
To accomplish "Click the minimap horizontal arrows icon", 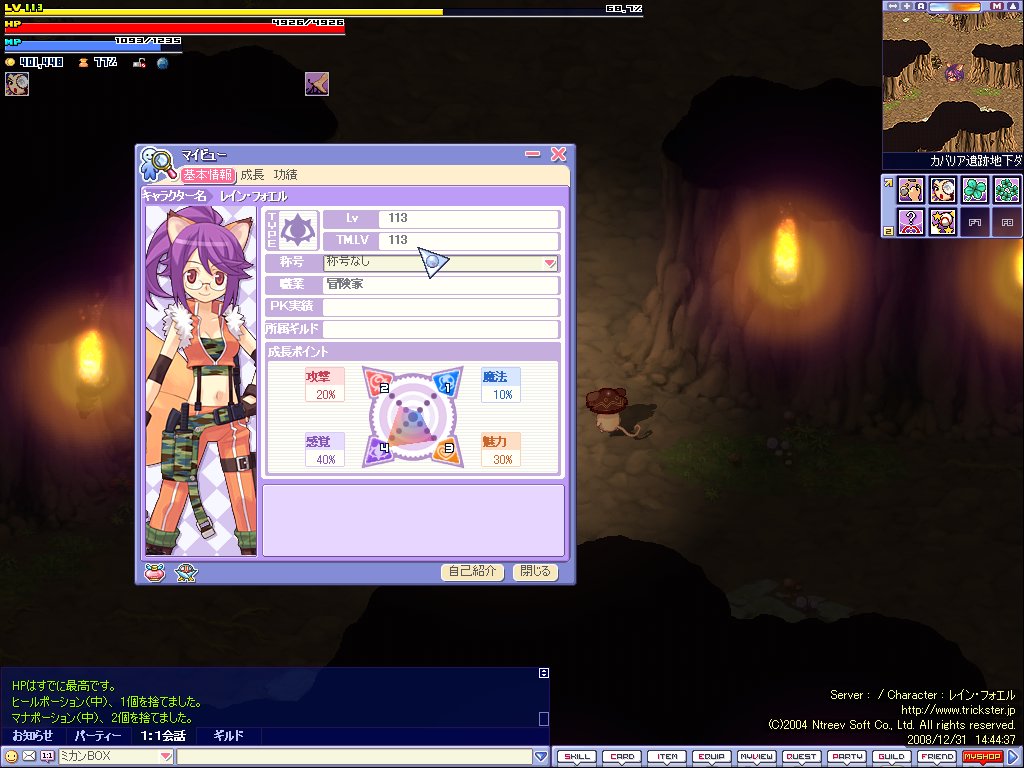I will (892, 6).
